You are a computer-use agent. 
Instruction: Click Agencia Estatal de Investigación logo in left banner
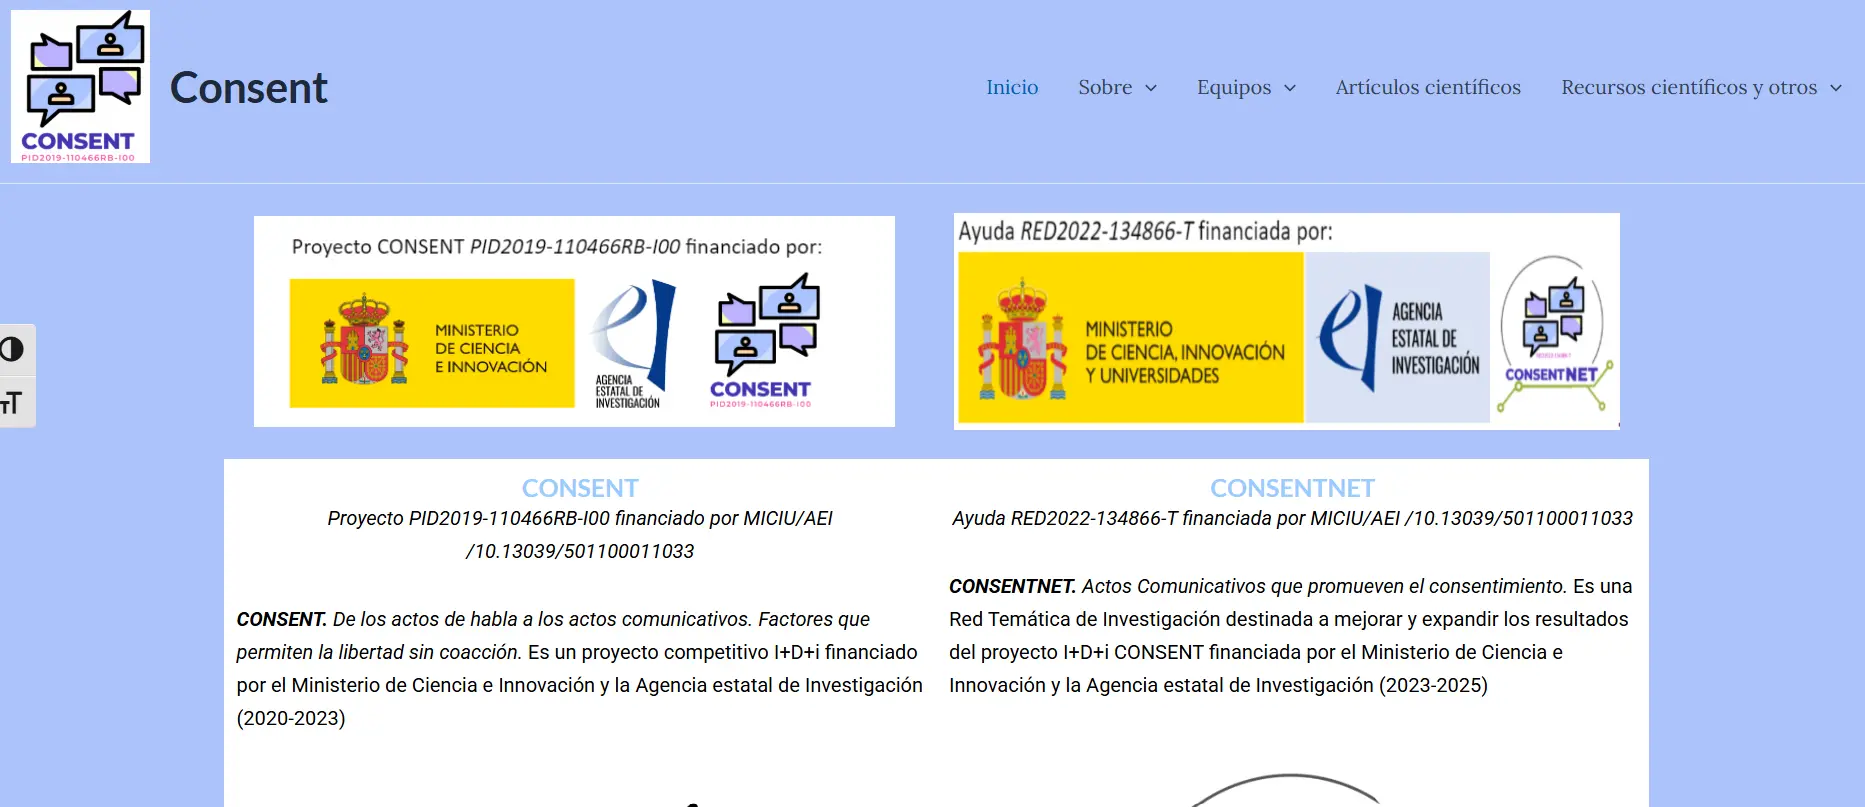pyautogui.click(x=632, y=344)
